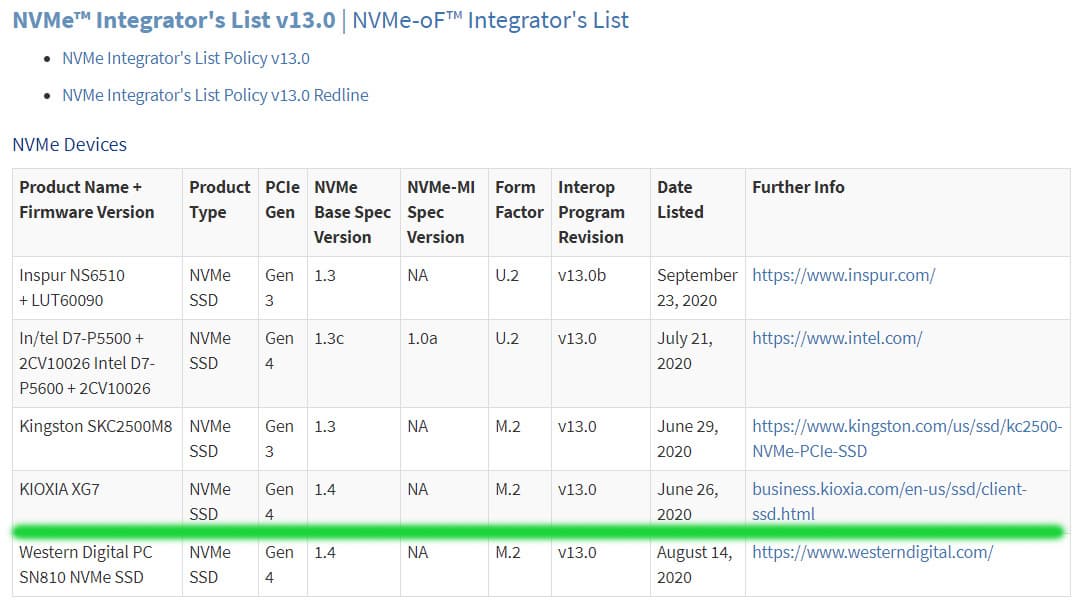Click the NVMe Devices section heading
Image resolution: width=1079 pixels, height=606 pixels.
coord(69,145)
